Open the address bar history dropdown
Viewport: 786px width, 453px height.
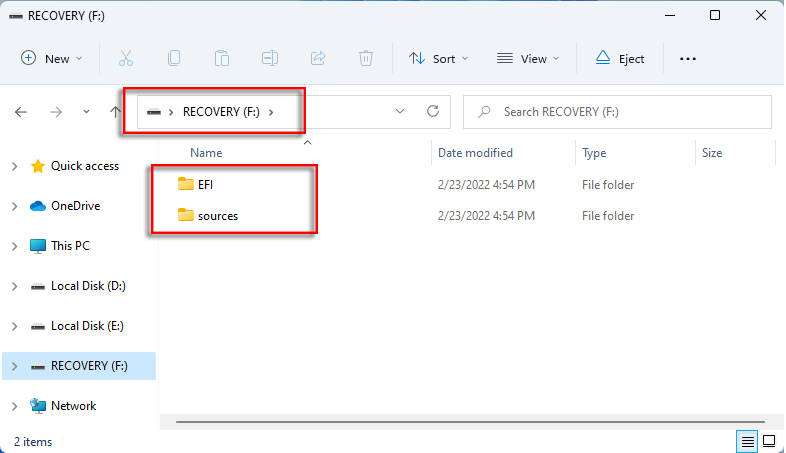[401, 112]
